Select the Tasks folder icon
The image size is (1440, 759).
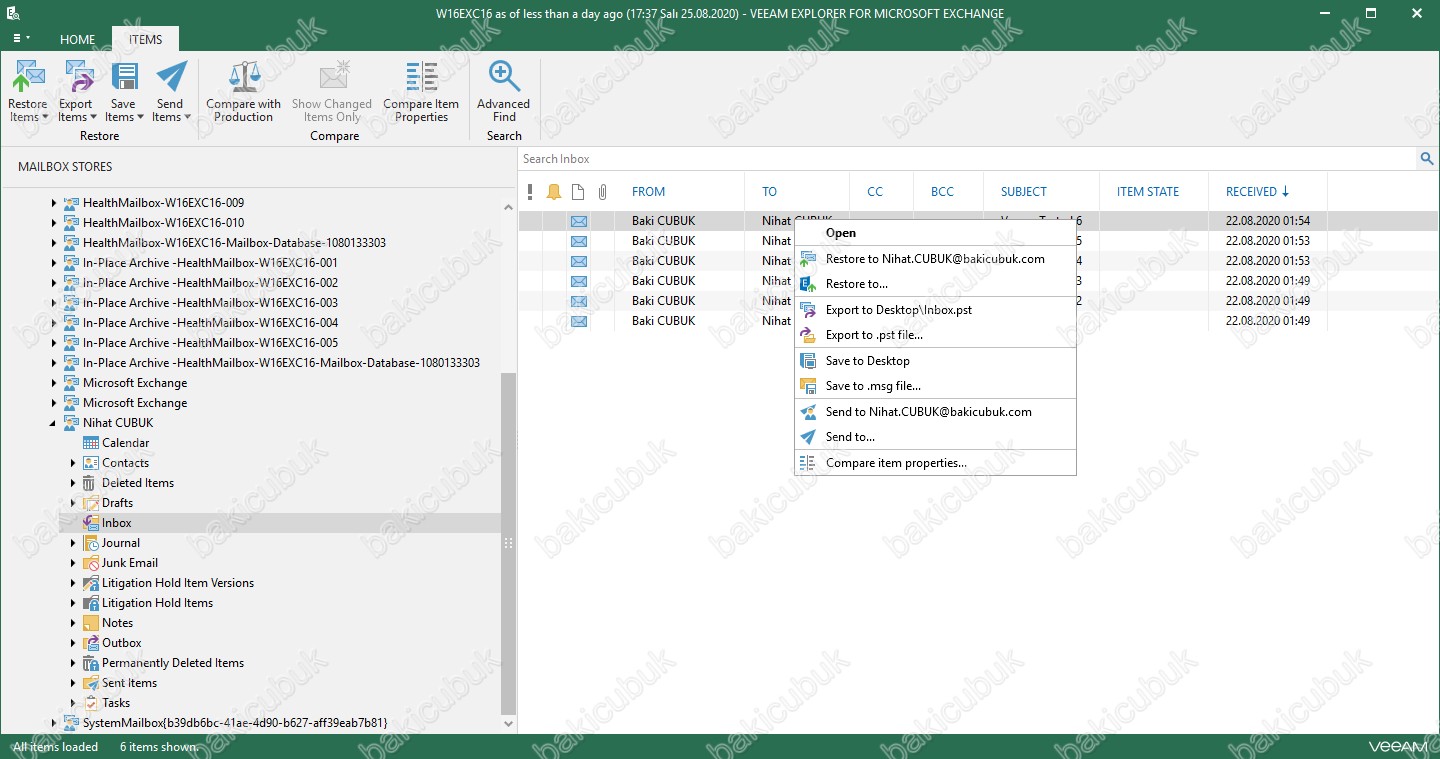[91, 703]
